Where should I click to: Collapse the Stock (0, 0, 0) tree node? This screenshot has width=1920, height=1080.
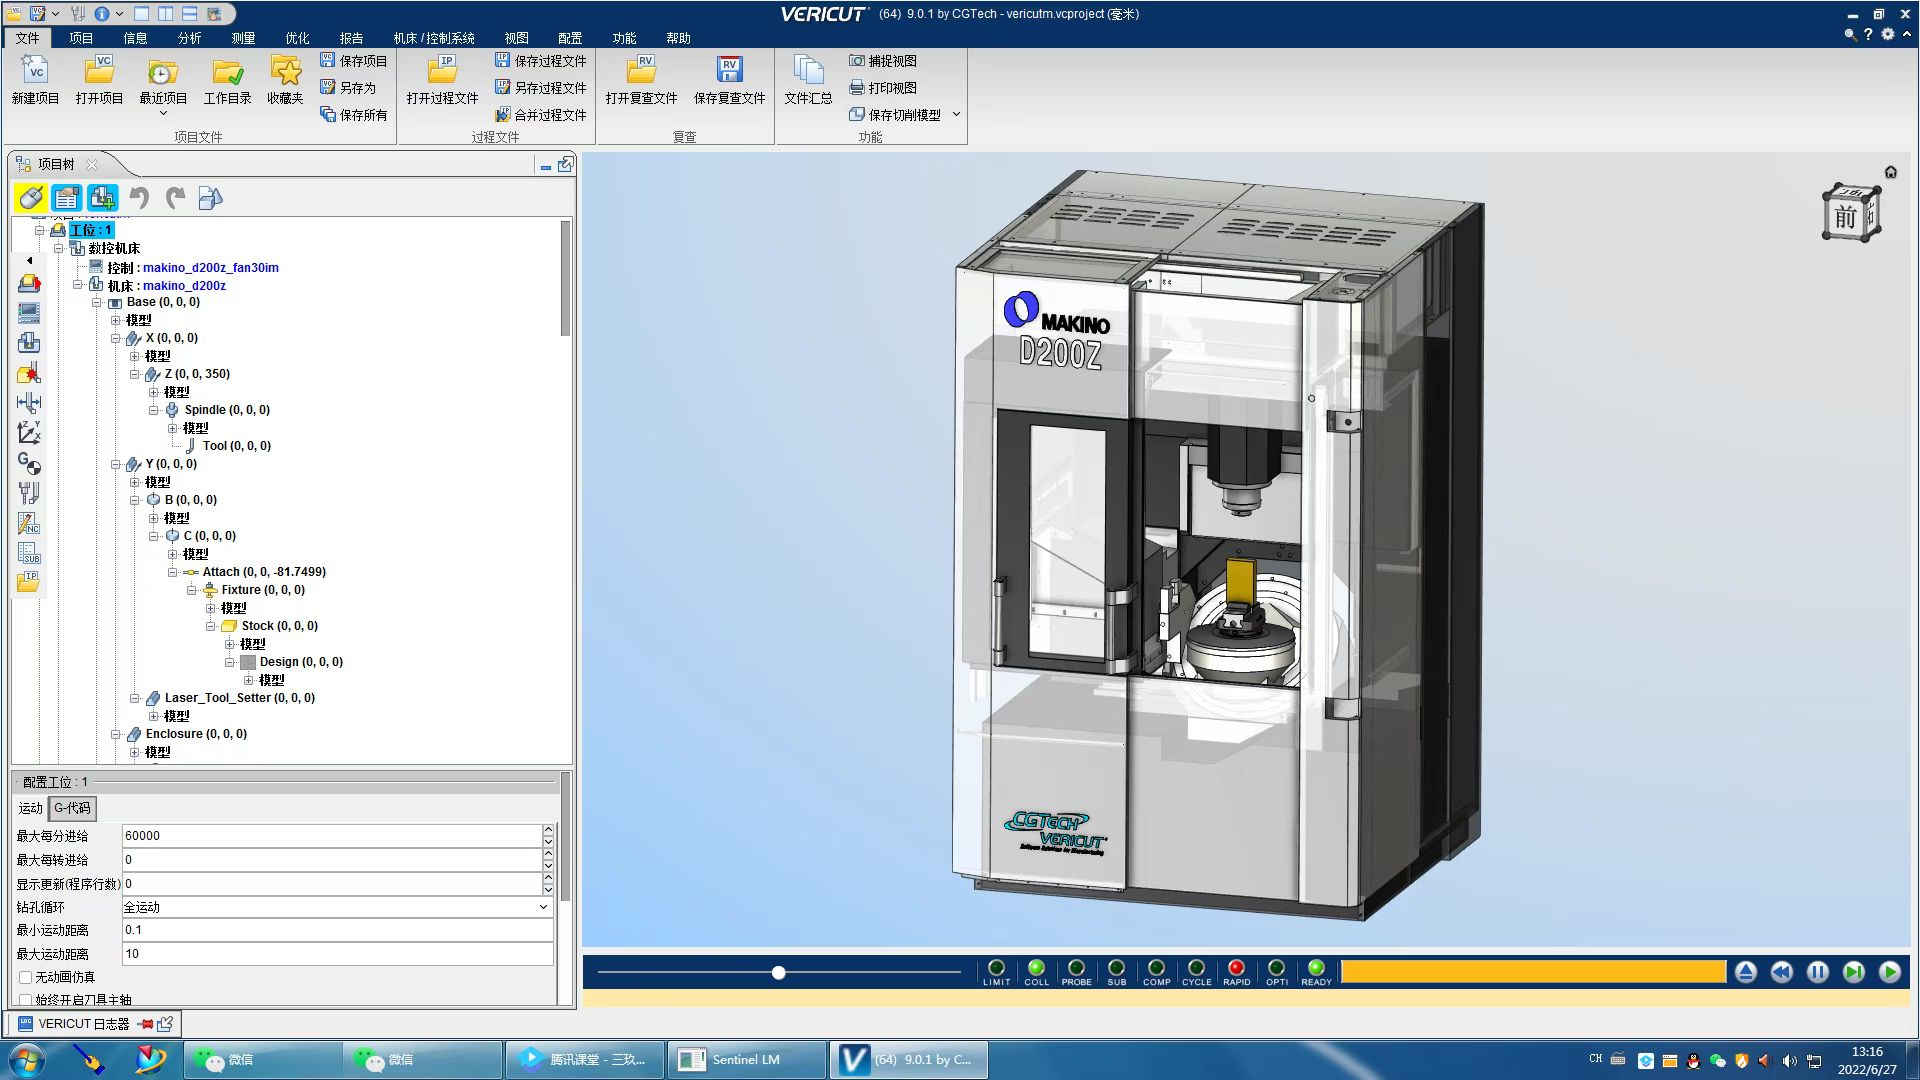[211, 626]
